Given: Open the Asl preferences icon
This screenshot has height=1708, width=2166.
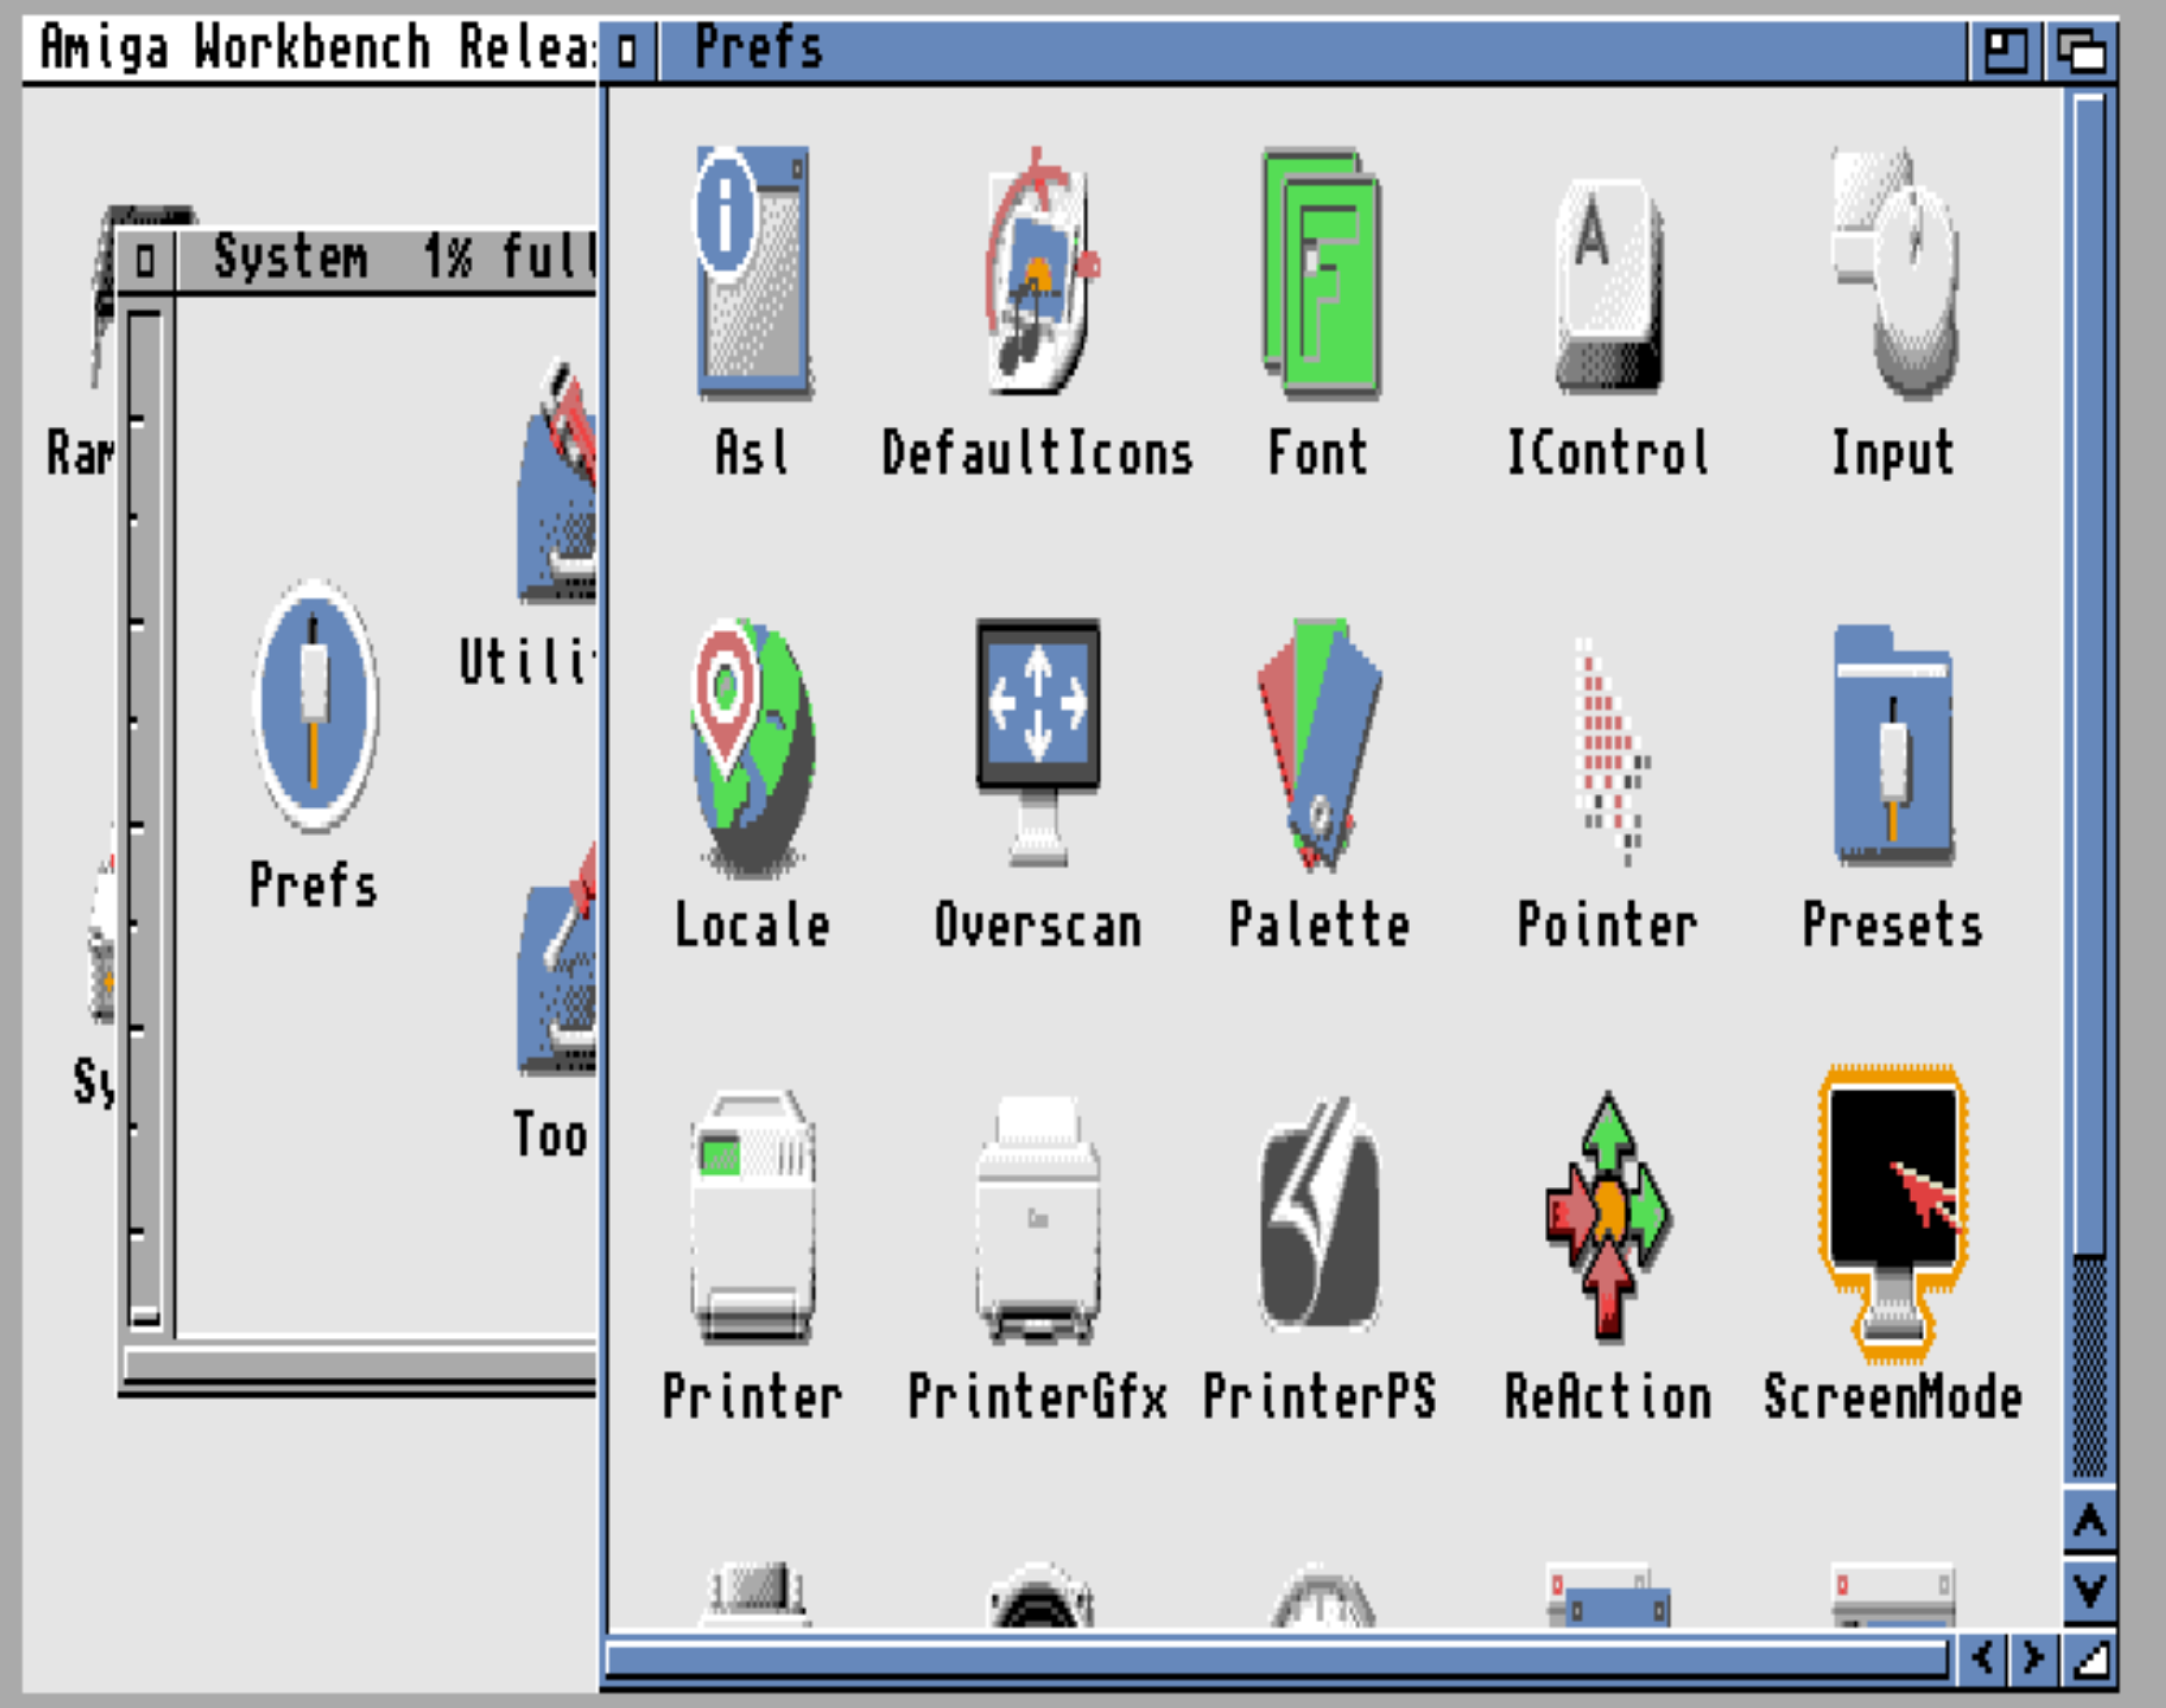Looking at the screenshot, I should click(x=752, y=272).
